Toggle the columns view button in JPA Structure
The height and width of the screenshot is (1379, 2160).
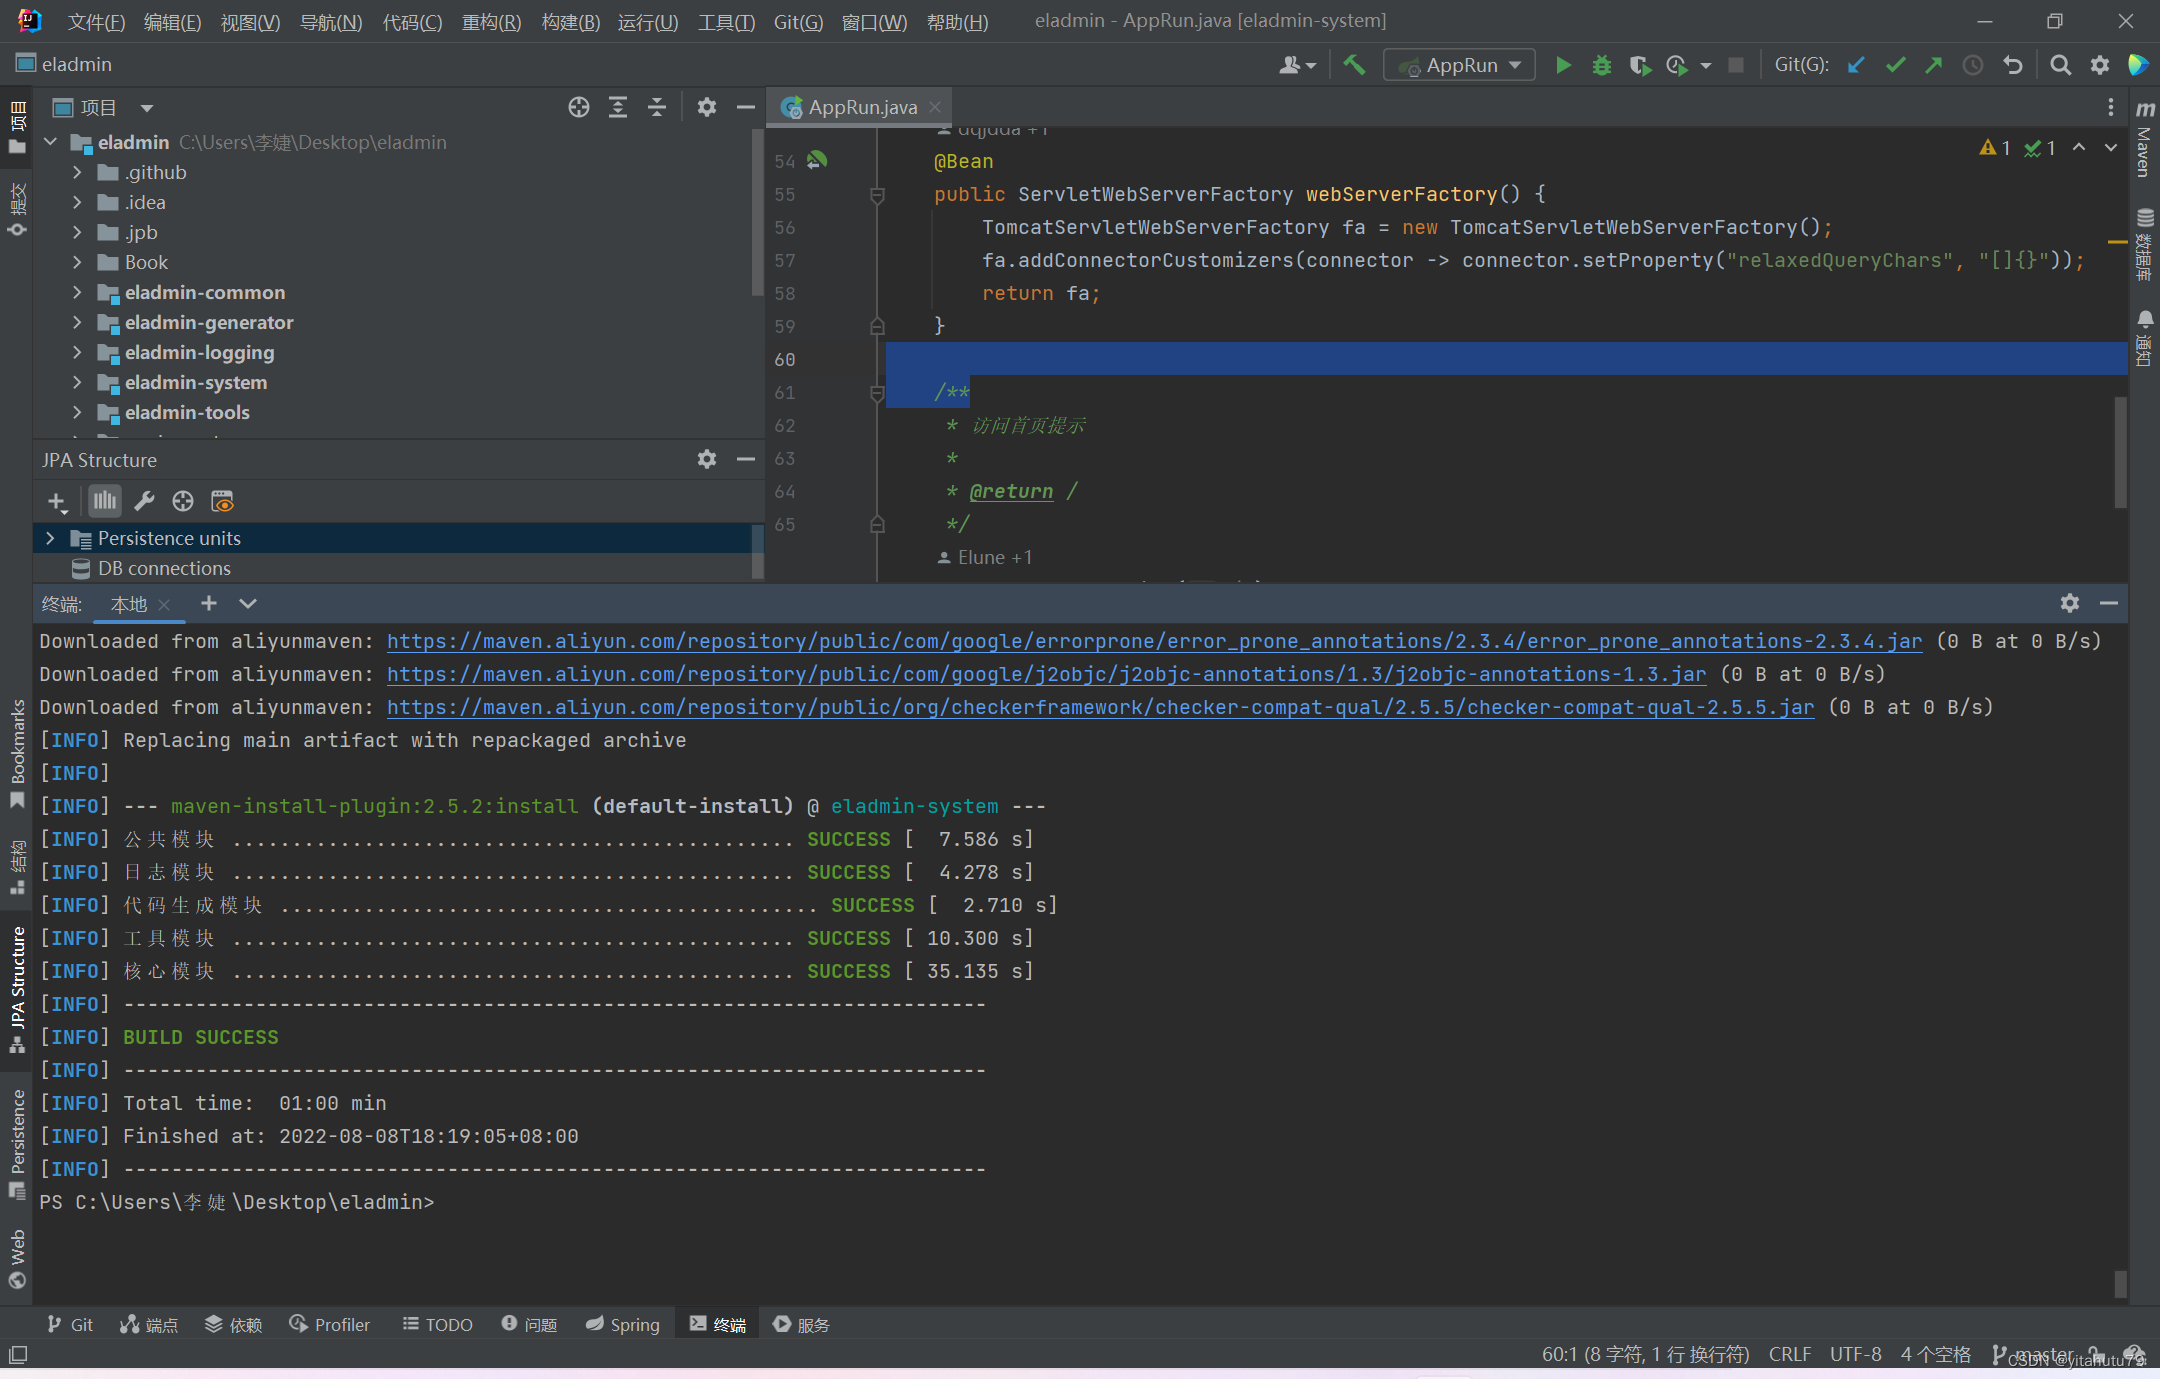click(105, 501)
